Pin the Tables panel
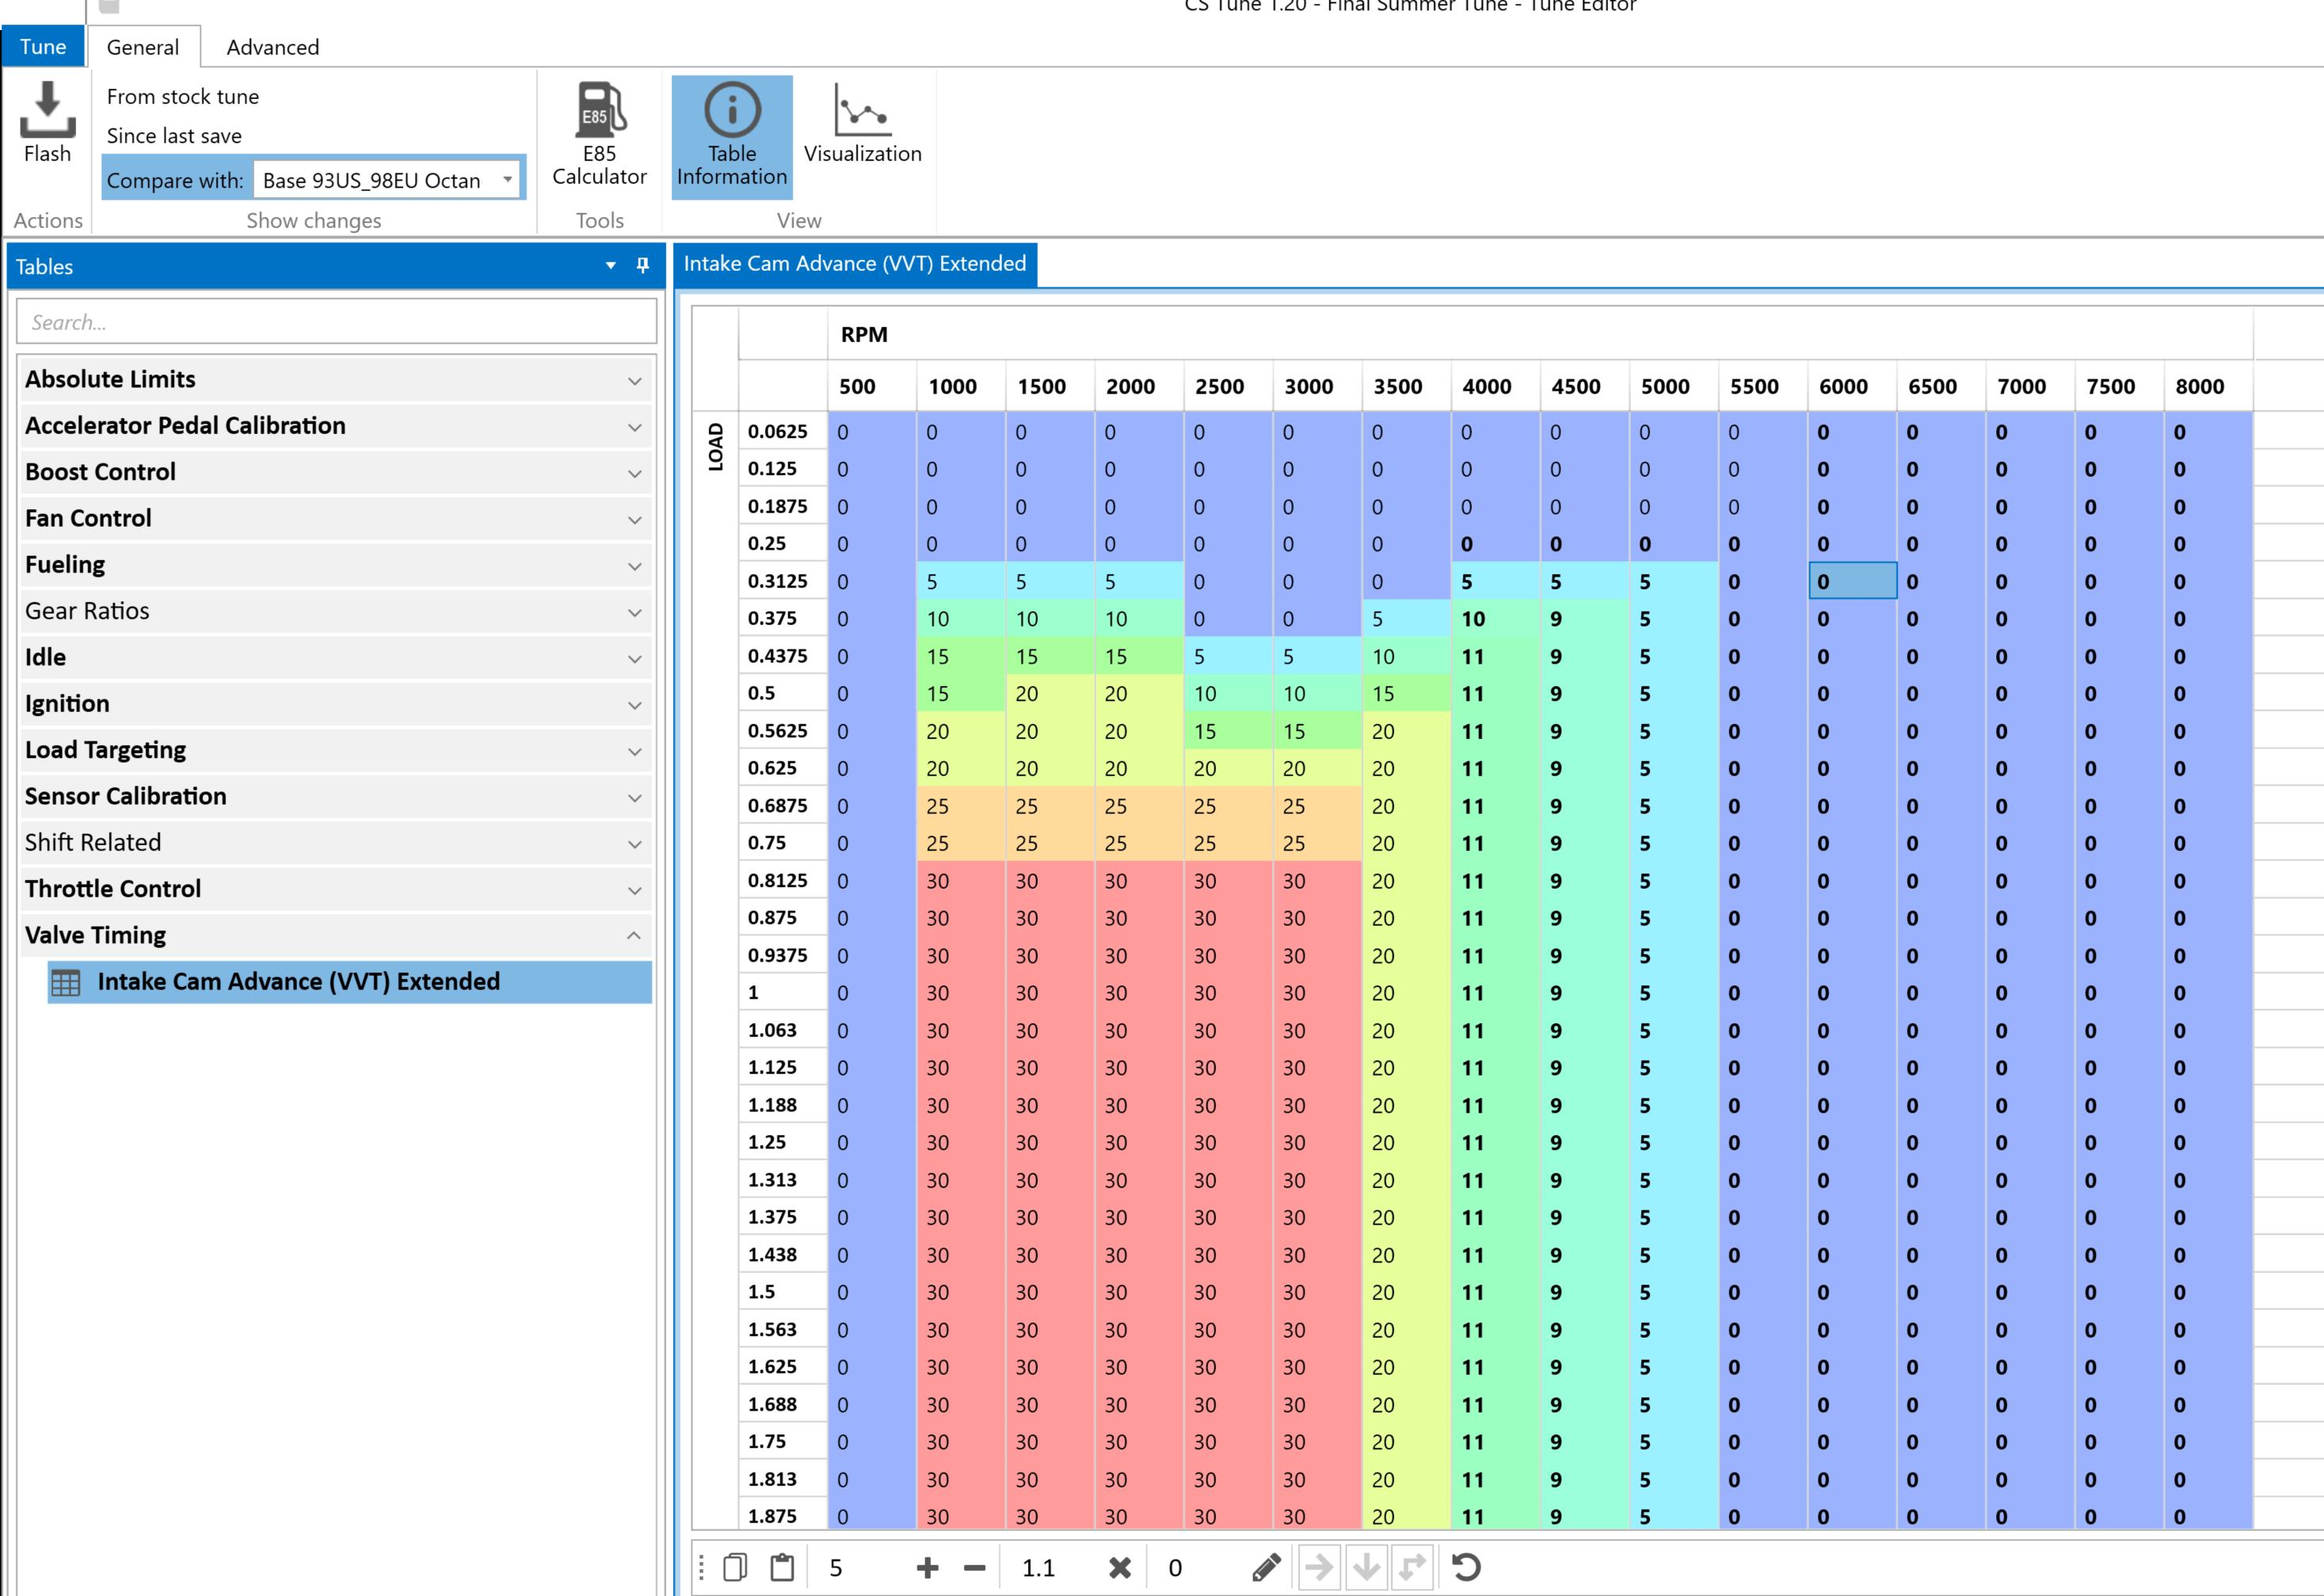Screen dimensions: 2324x1596 (x=643, y=265)
